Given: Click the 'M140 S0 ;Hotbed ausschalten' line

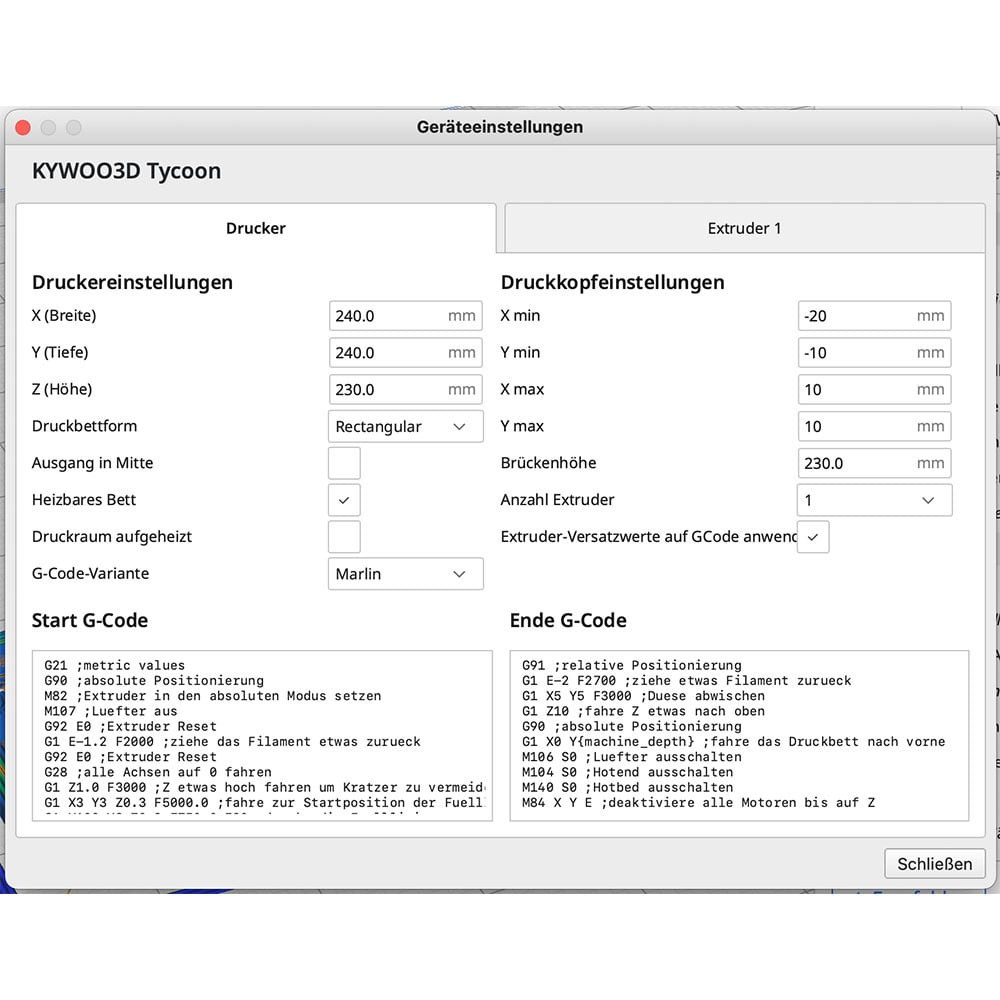Looking at the screenshot, I should coord(628,788).
